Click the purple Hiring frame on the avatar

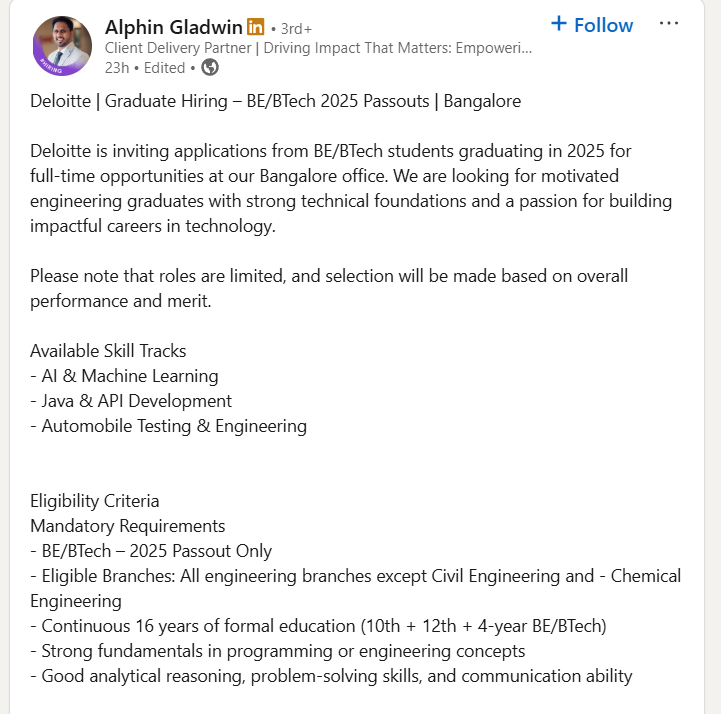(48, 67)
